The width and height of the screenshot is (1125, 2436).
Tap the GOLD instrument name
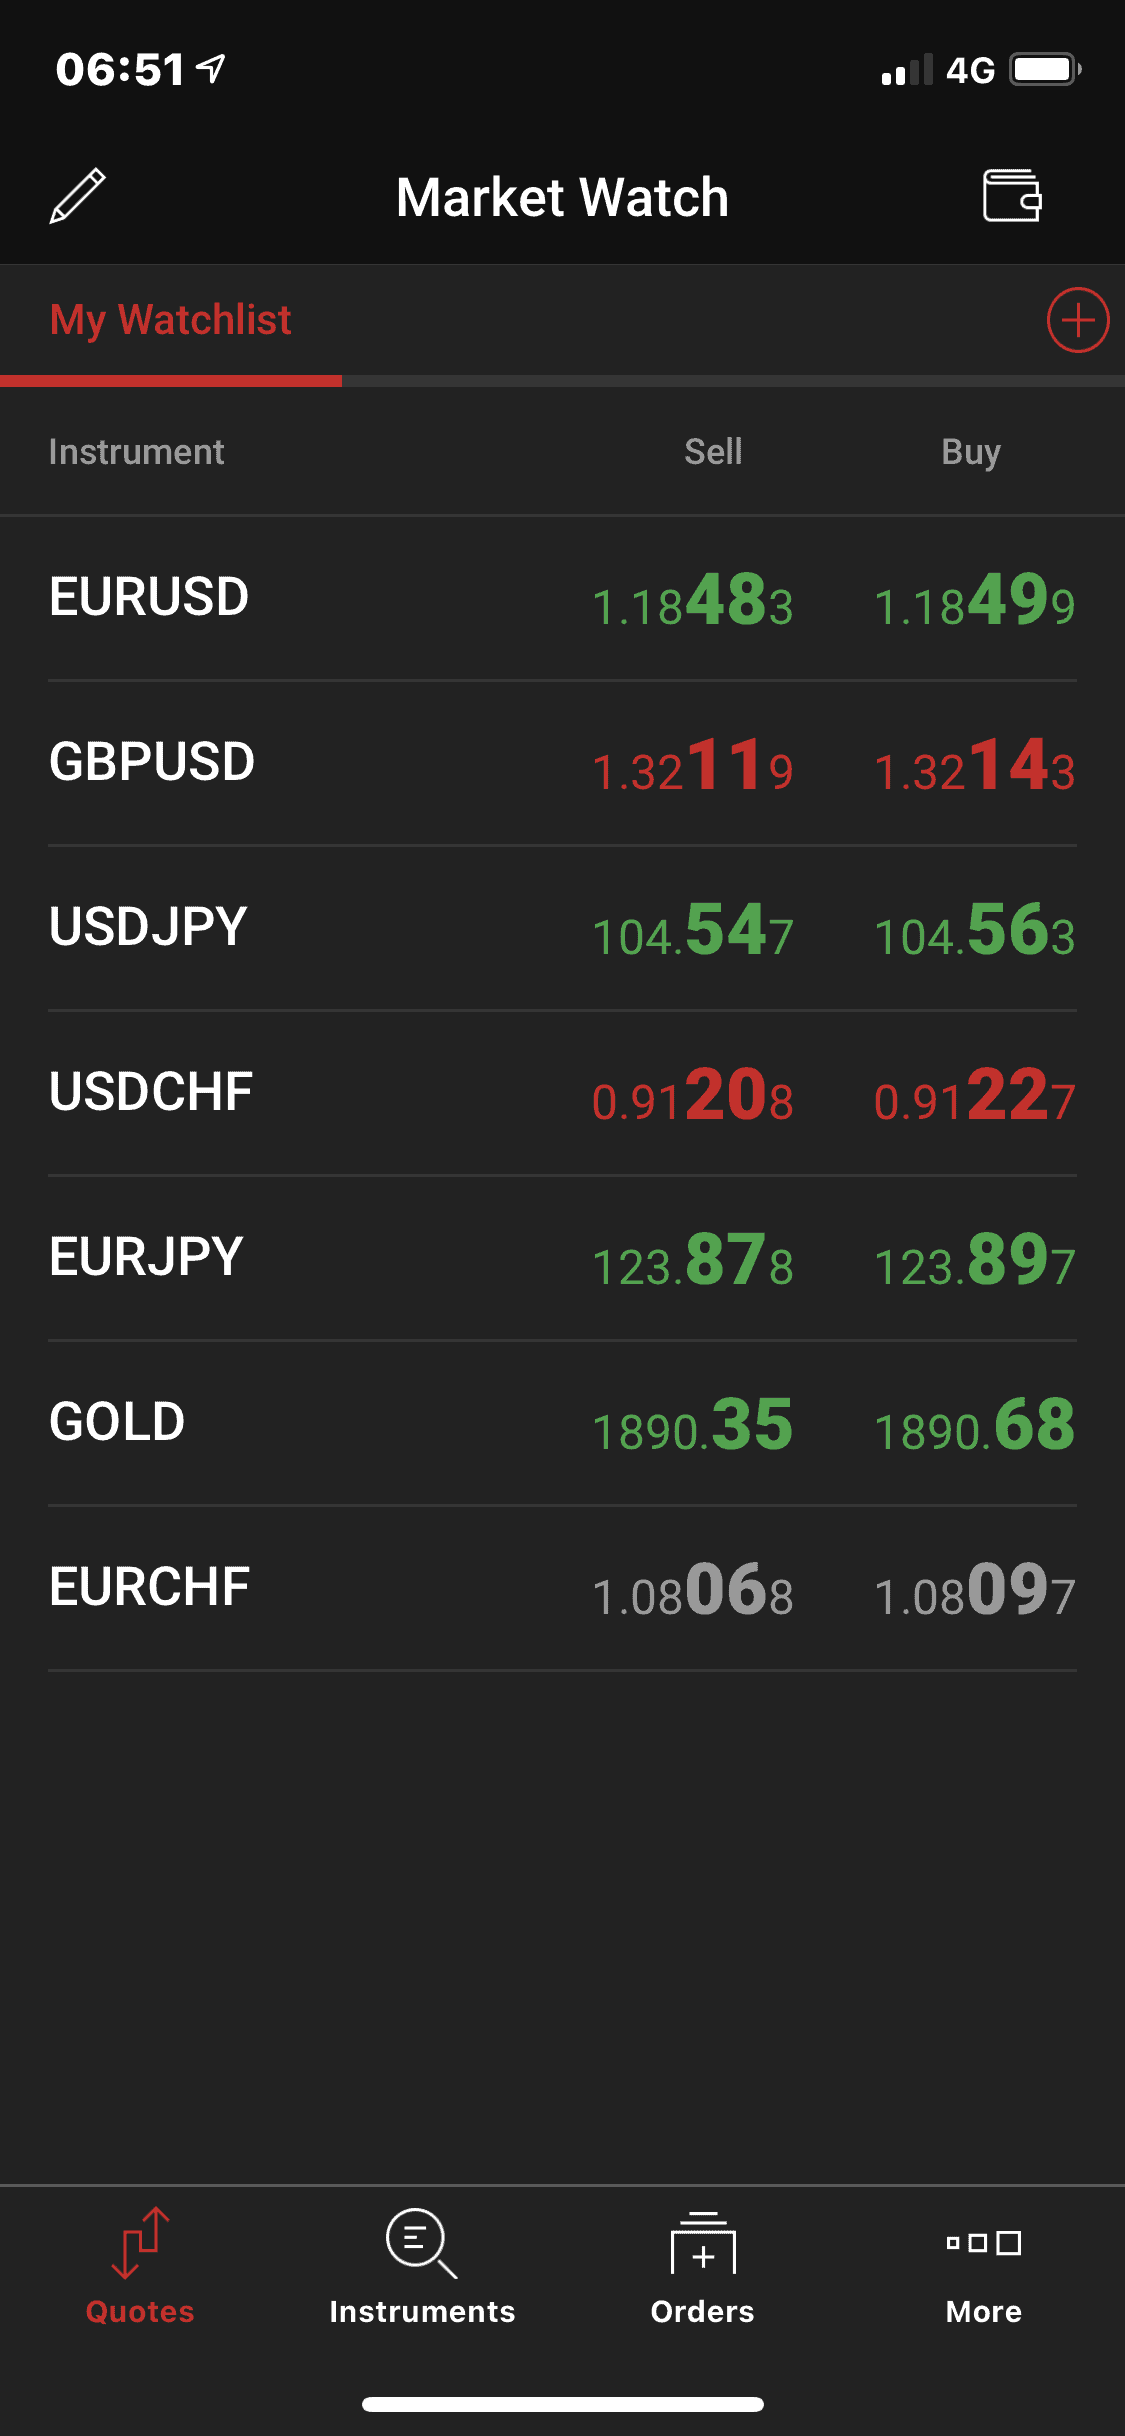pos(118,1422)
